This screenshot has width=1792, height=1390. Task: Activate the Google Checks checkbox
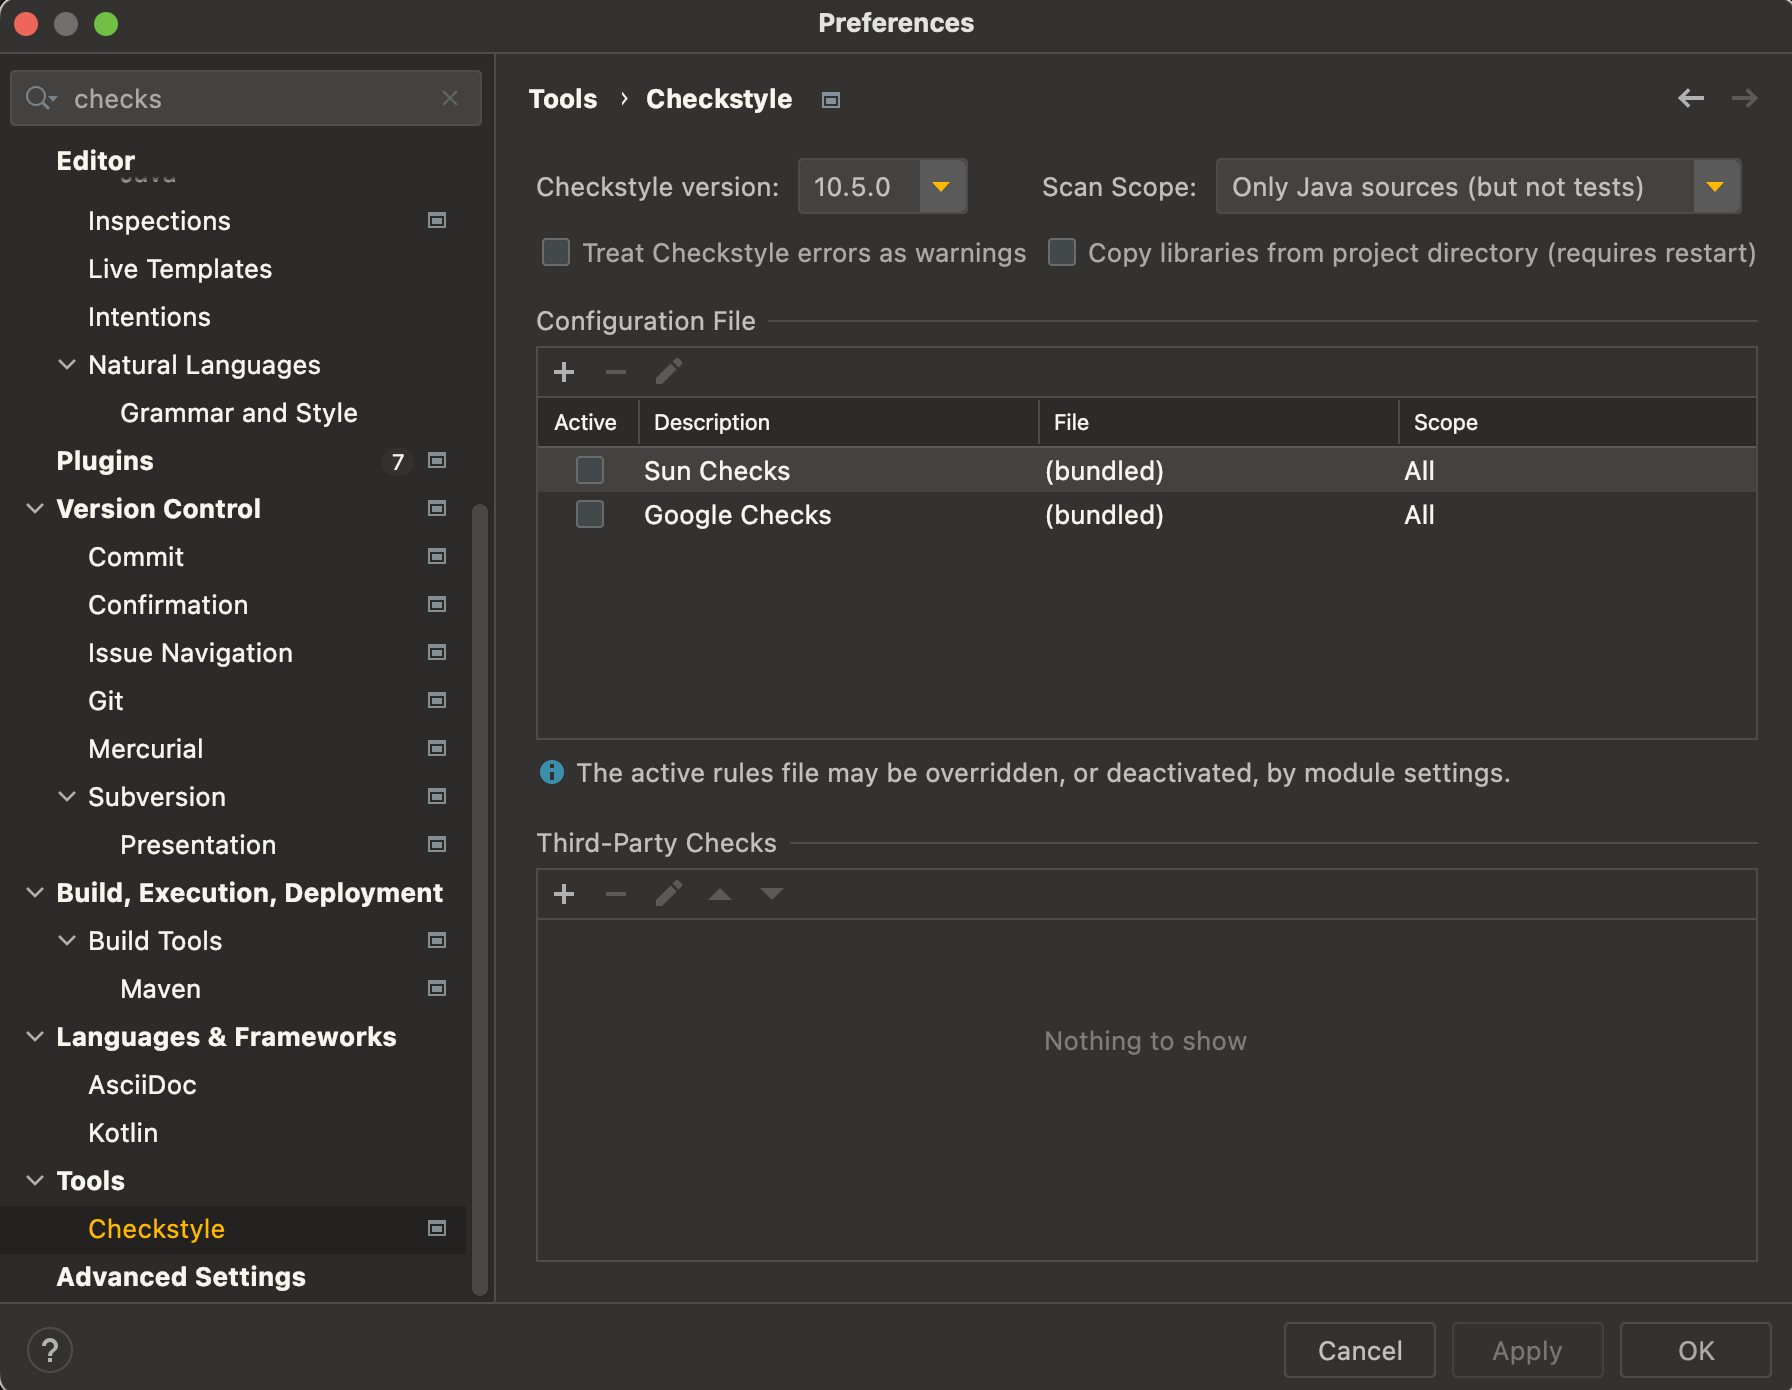pyautogui.click(x=590, y=514)
